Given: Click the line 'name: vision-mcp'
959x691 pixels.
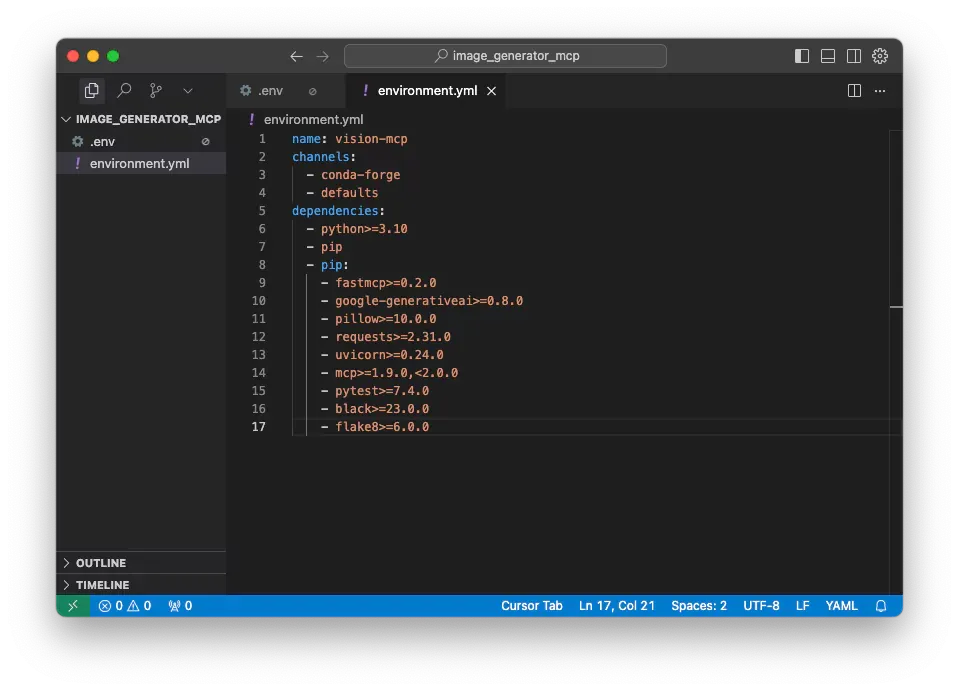Looking at the screenshot, I should [349, 139].
